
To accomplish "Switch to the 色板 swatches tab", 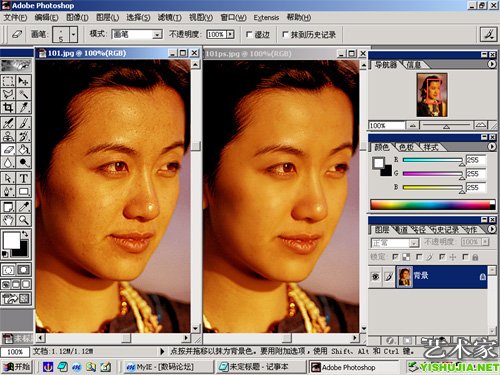I will (406, 147).
